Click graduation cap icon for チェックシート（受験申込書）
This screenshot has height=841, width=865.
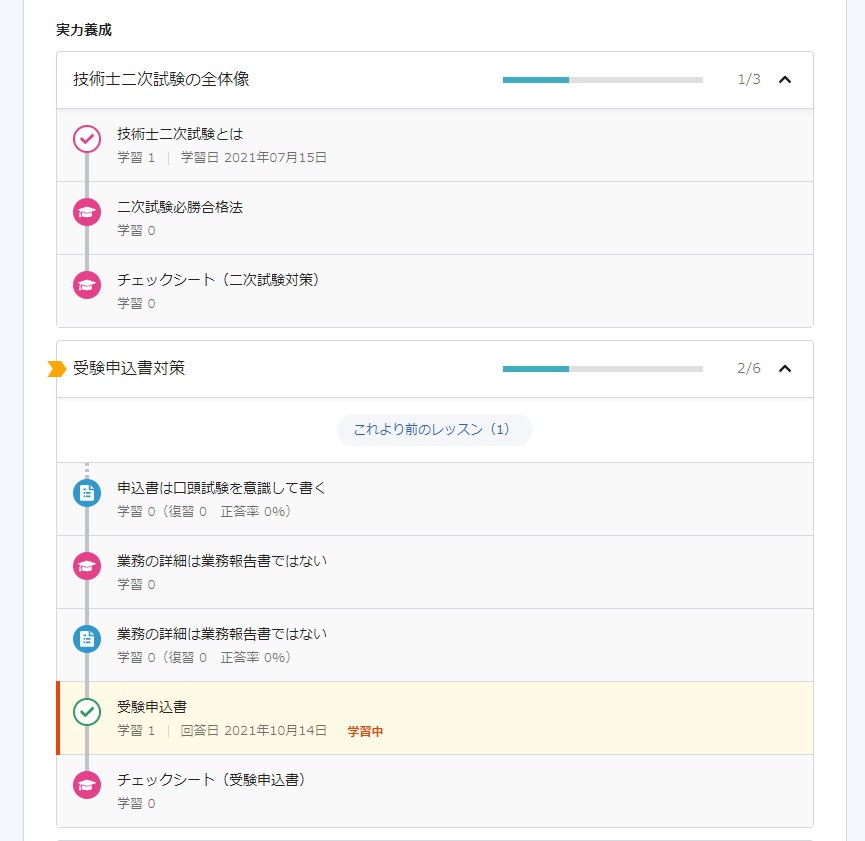click(87, 785)
